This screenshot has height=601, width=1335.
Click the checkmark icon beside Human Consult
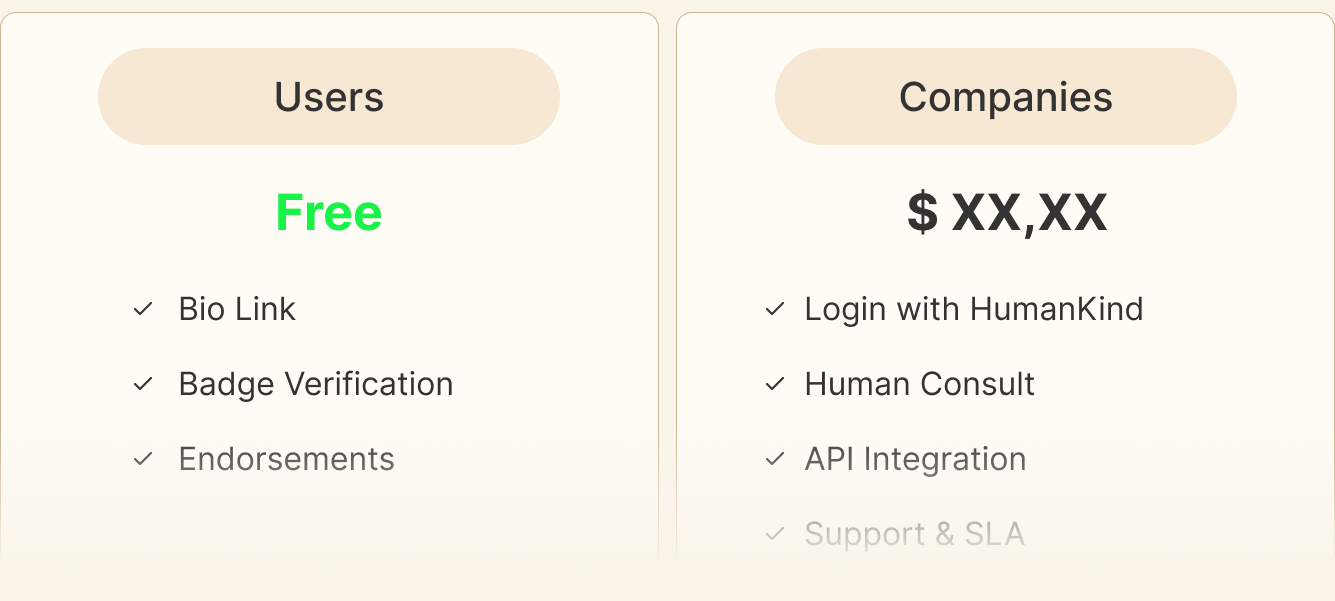tap(775, 384)
